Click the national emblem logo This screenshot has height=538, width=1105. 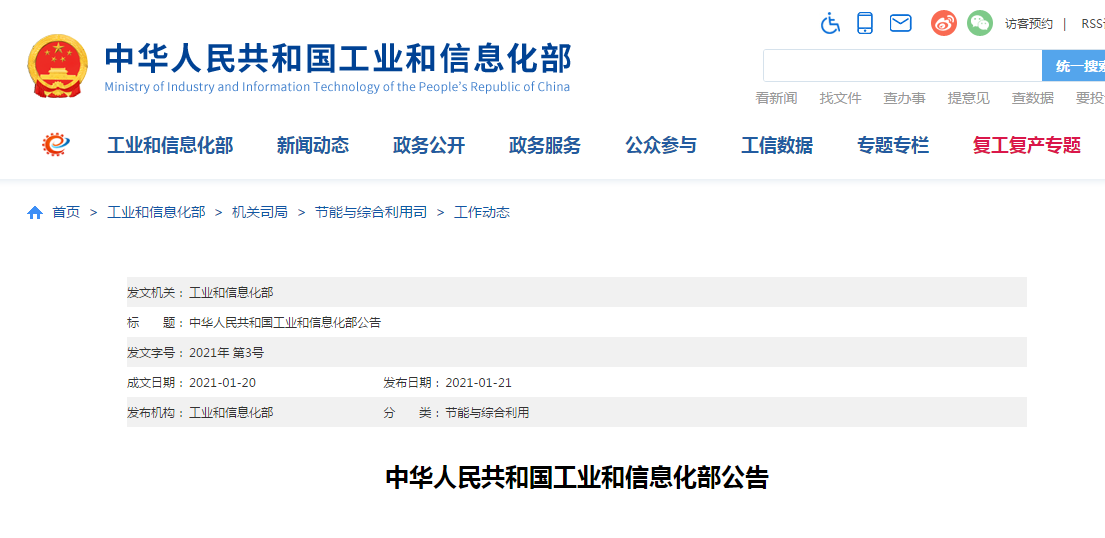[58, 65]
